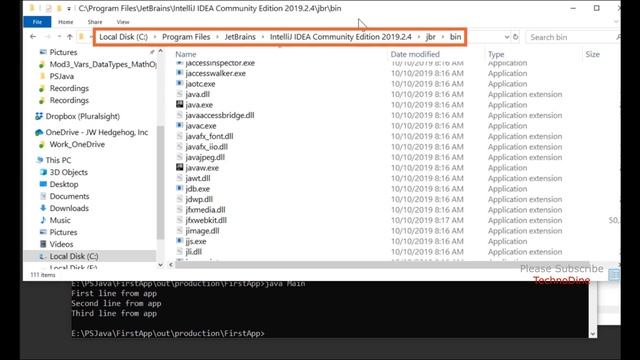Click Program Files in address path

(186, 37)
